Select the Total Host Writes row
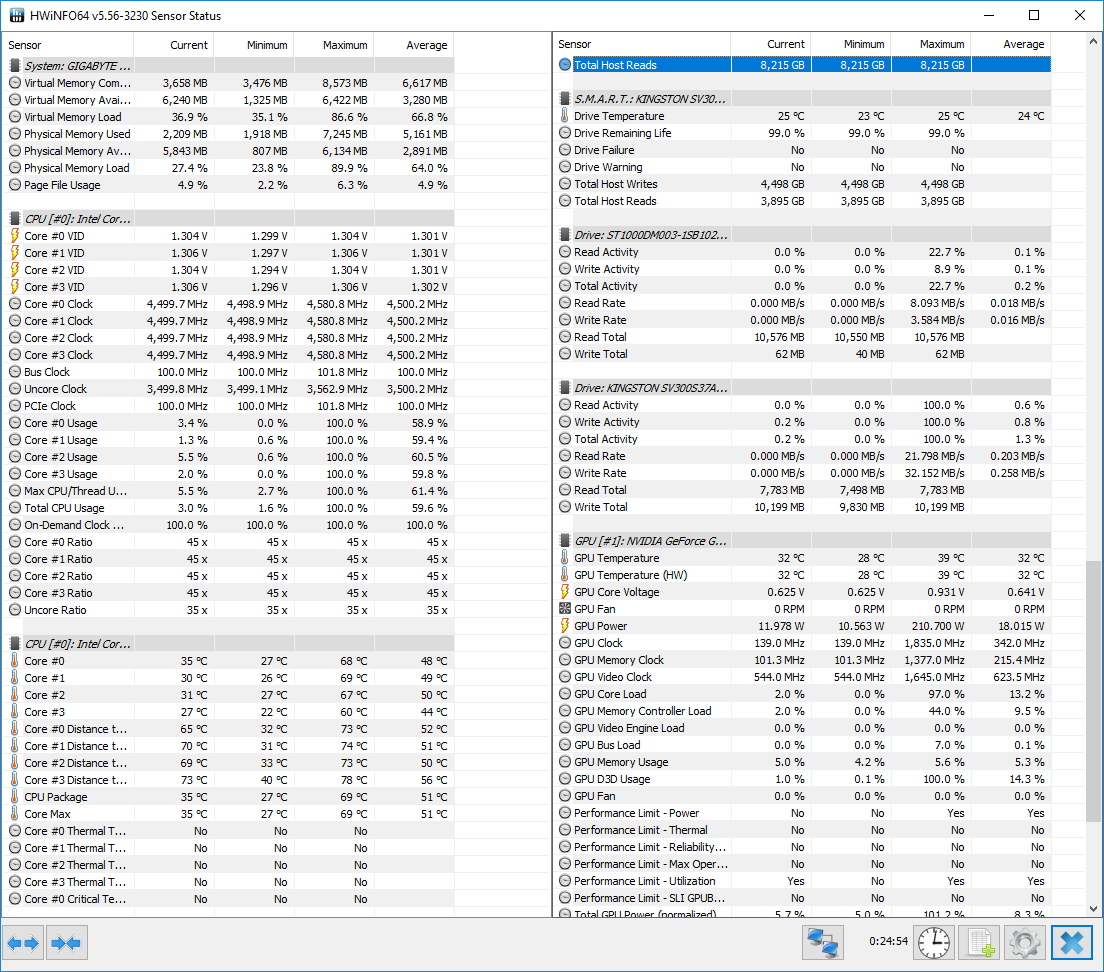 tap(803, 184)
